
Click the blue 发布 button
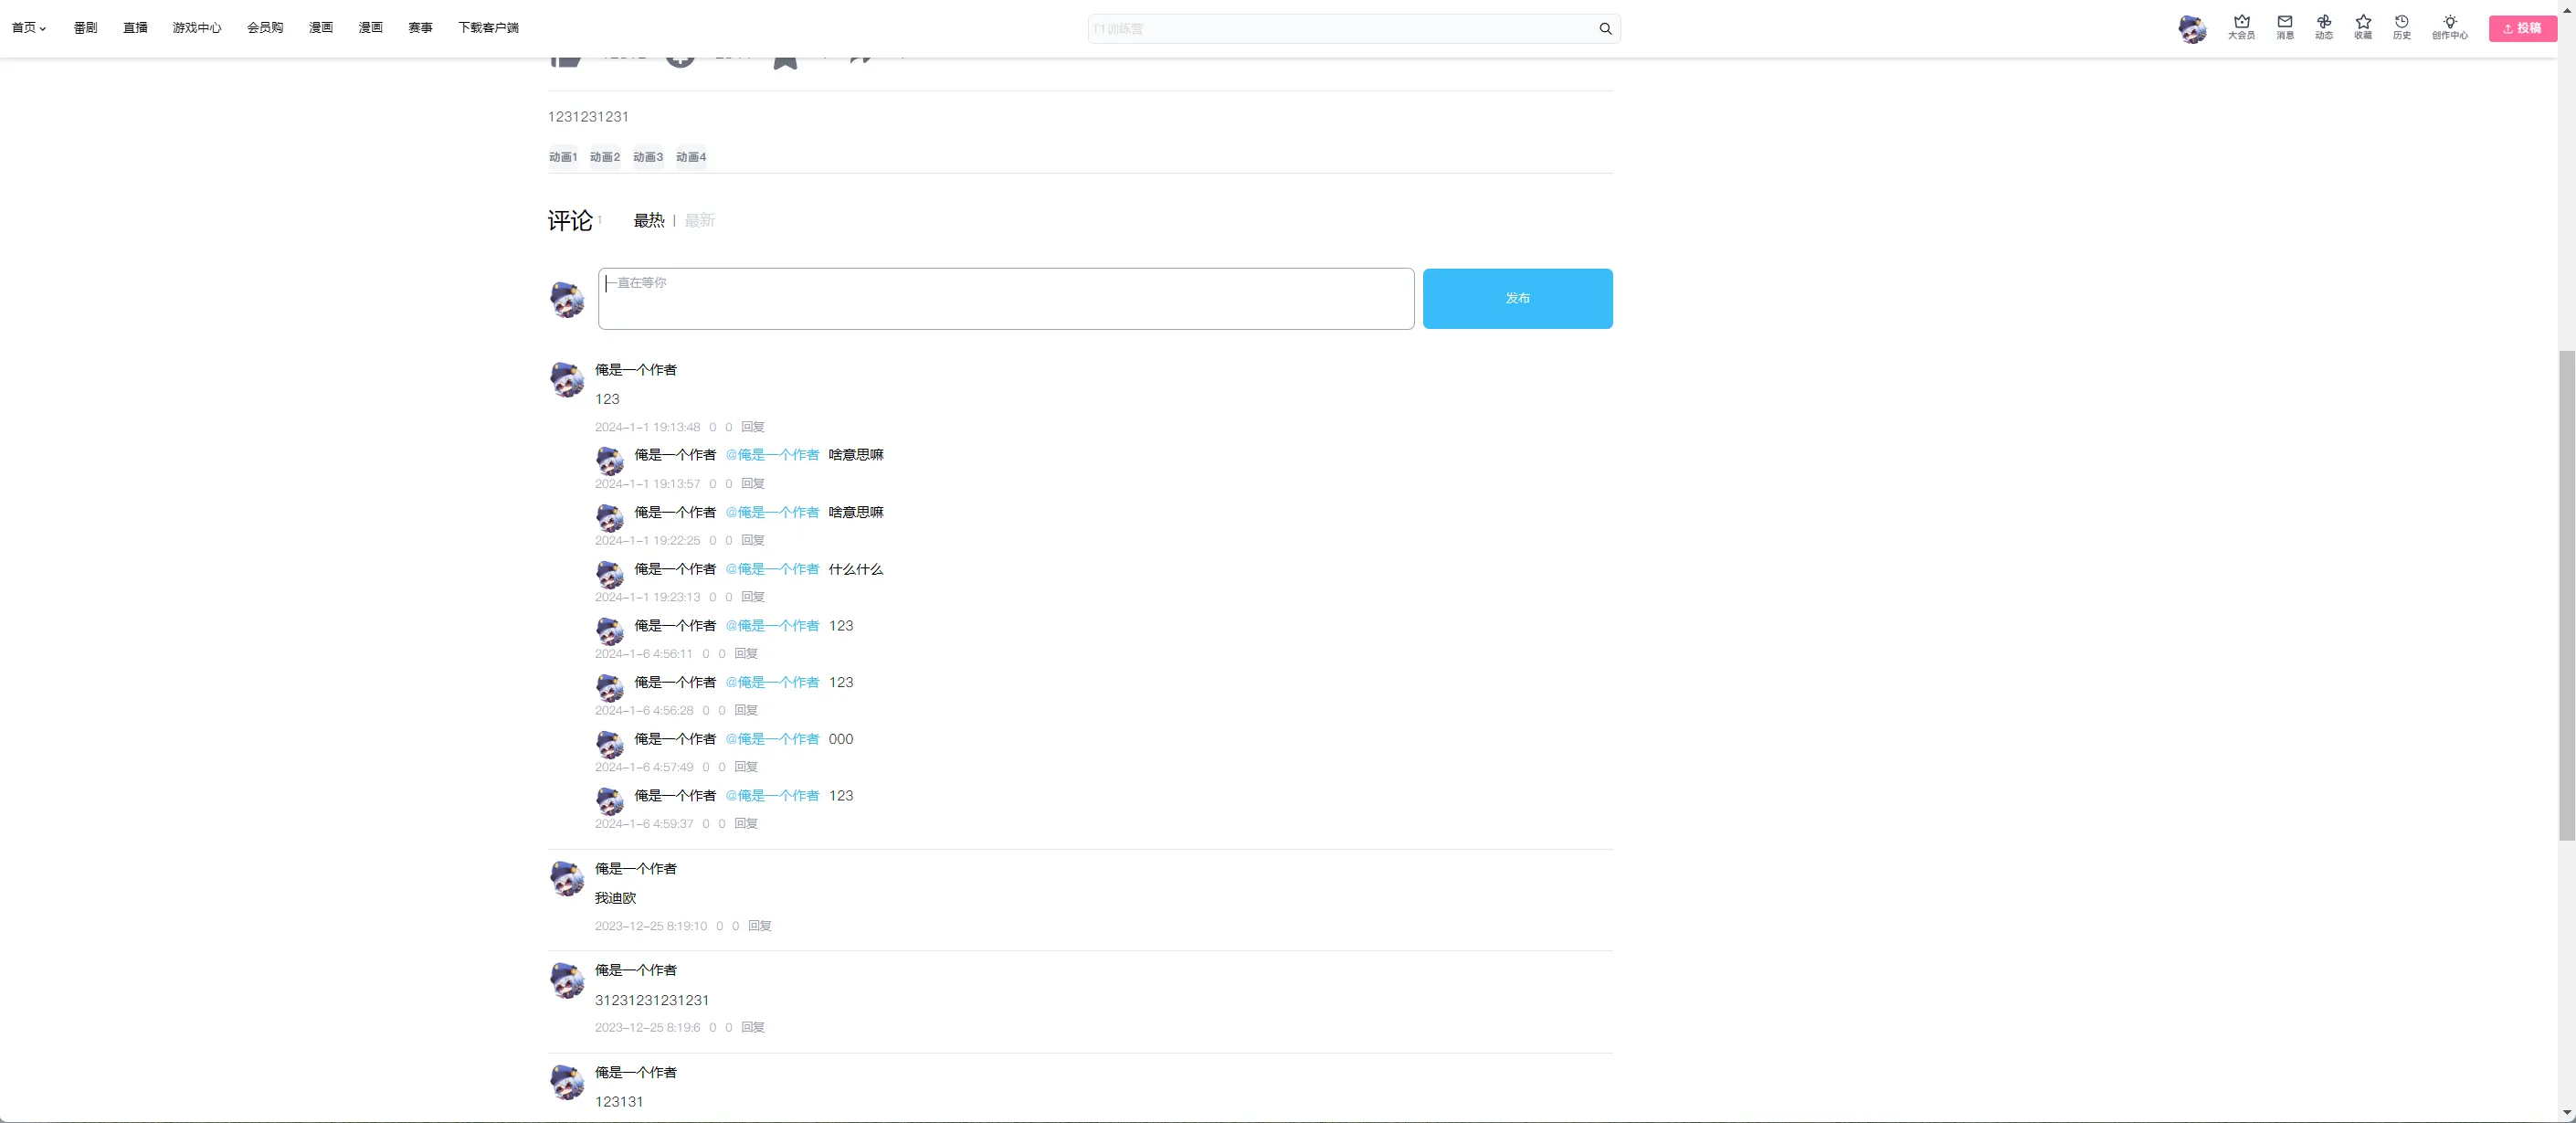(x=1517, y=298)
